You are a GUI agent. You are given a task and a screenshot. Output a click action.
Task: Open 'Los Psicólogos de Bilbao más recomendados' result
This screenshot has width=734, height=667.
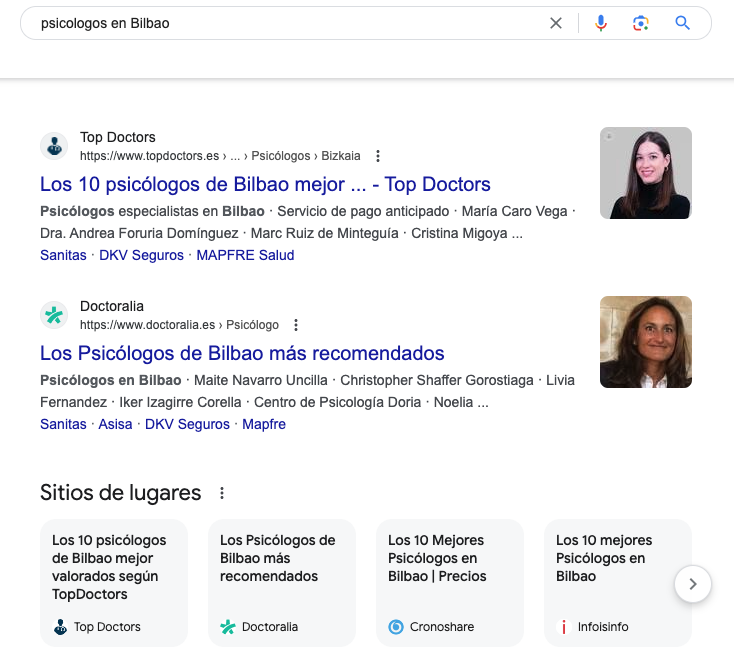(242, 353)
